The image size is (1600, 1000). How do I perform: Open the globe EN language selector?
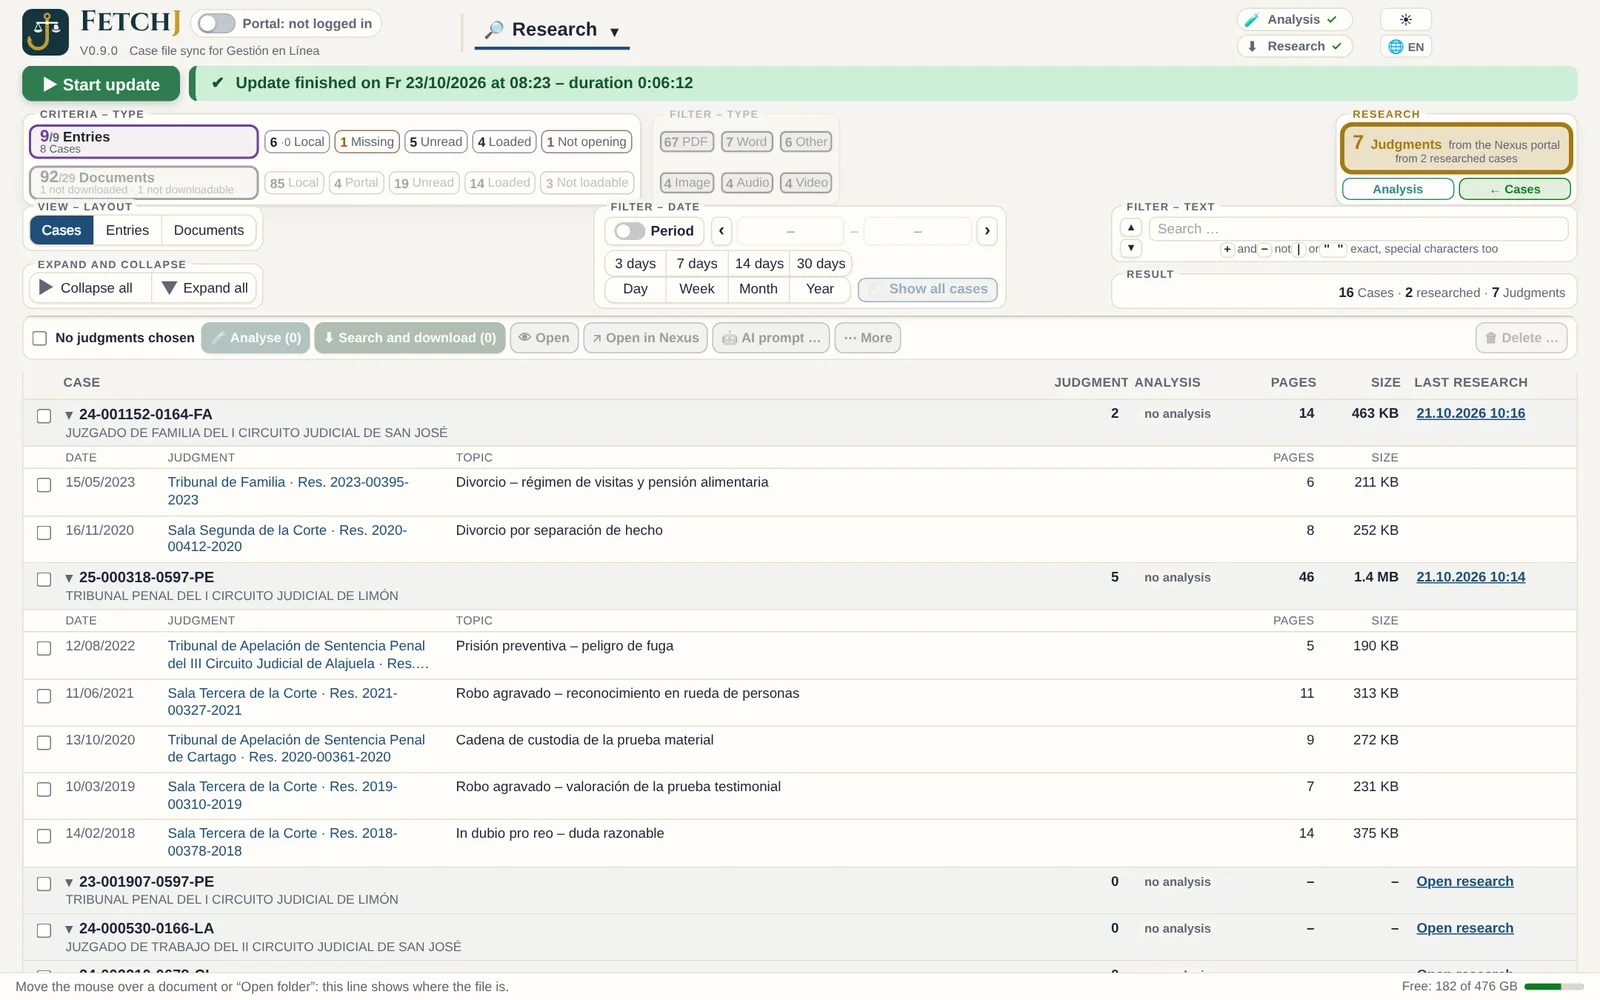[1406, 47]
